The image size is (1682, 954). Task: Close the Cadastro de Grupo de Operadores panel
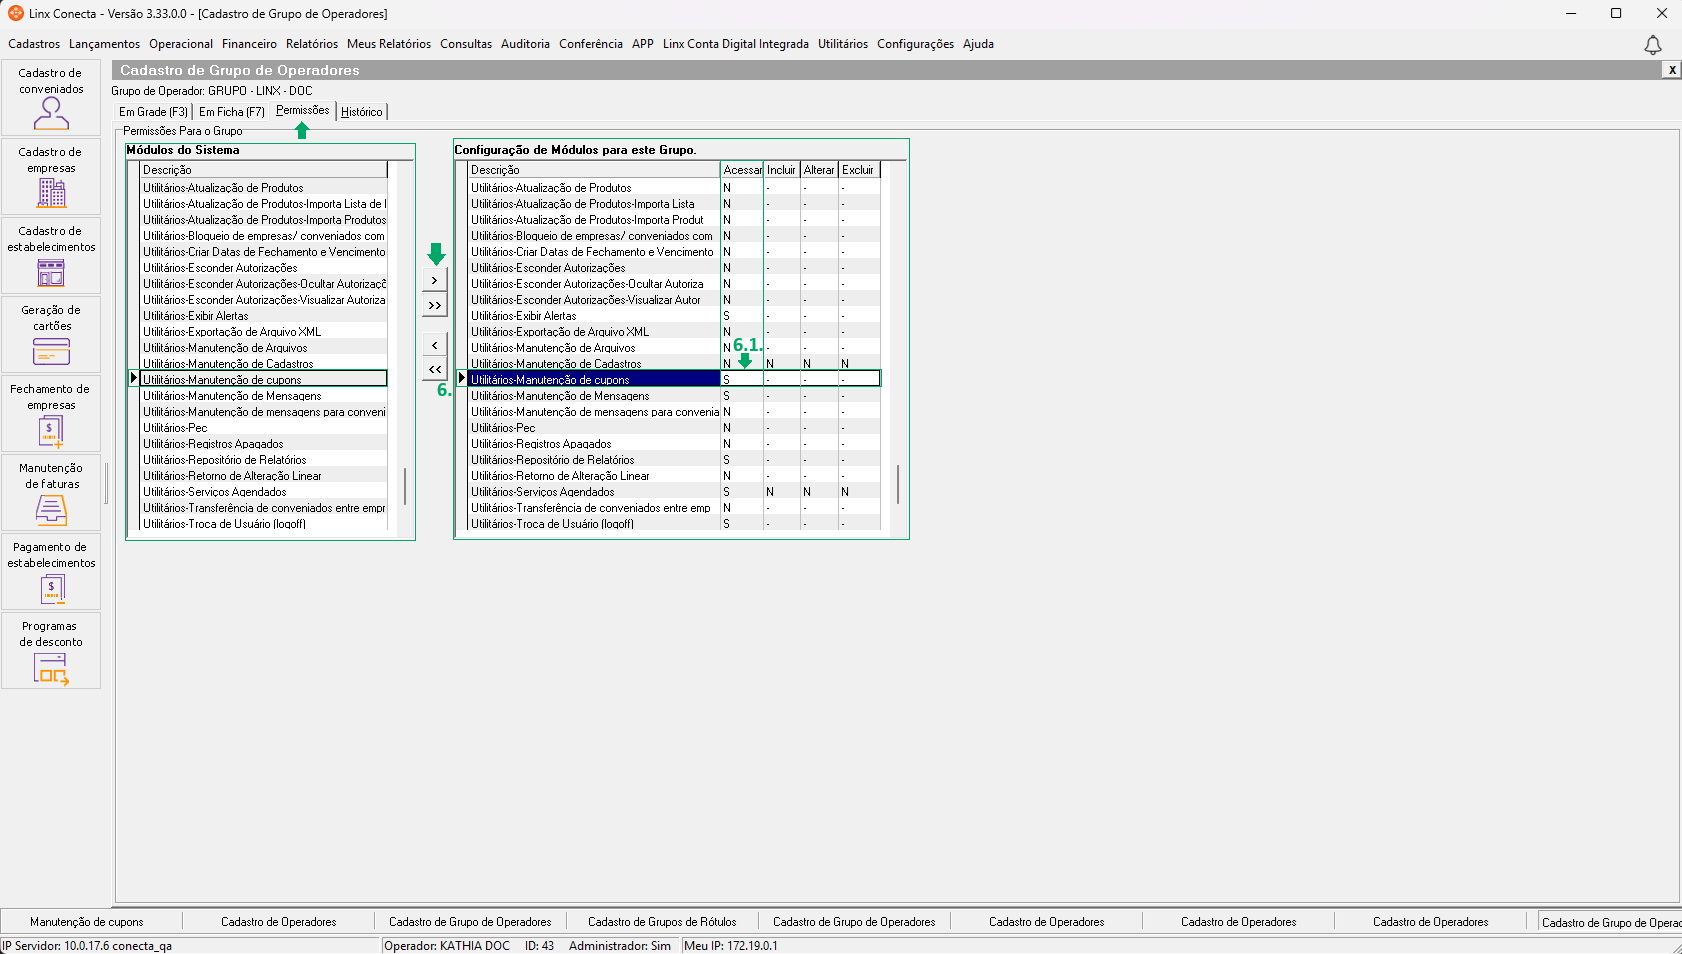click(1671, 70)
